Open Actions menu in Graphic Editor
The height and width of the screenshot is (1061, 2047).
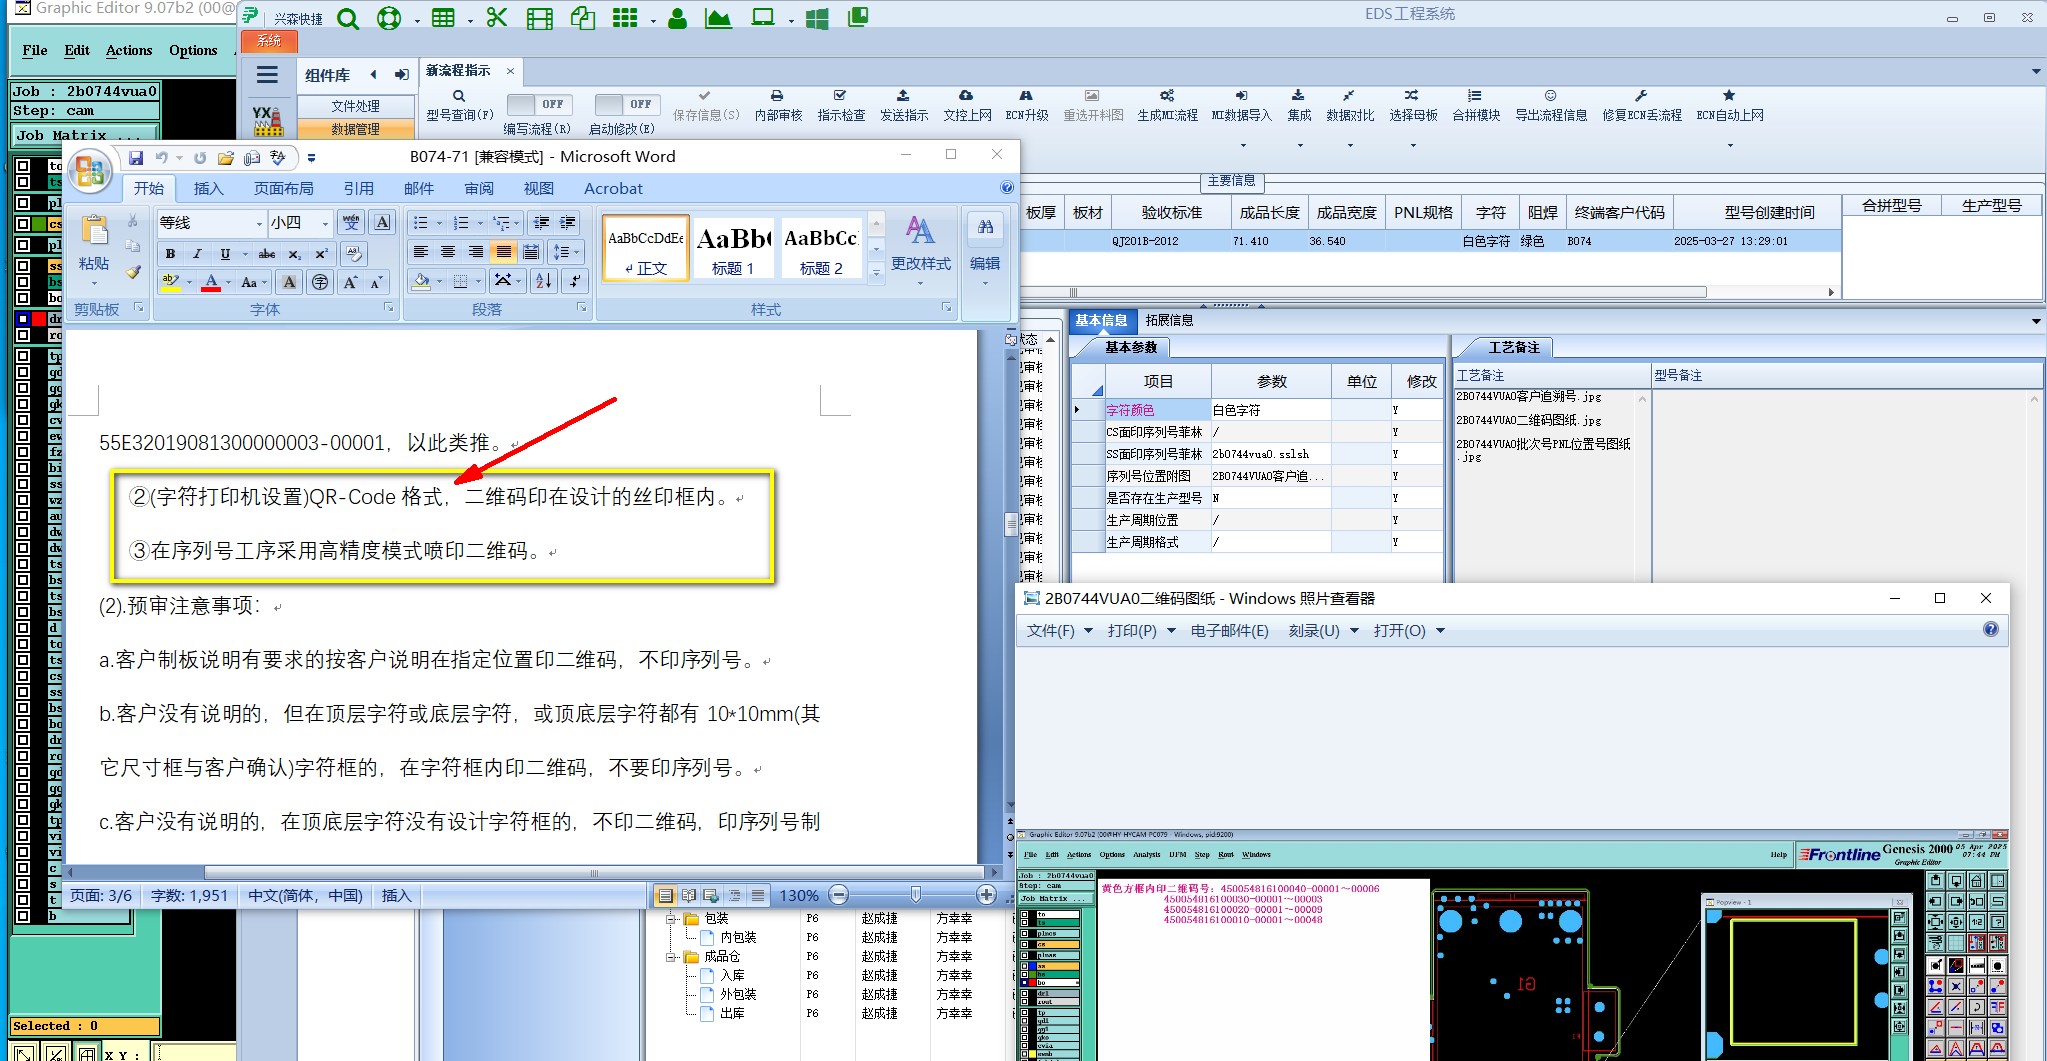point(129,50)
